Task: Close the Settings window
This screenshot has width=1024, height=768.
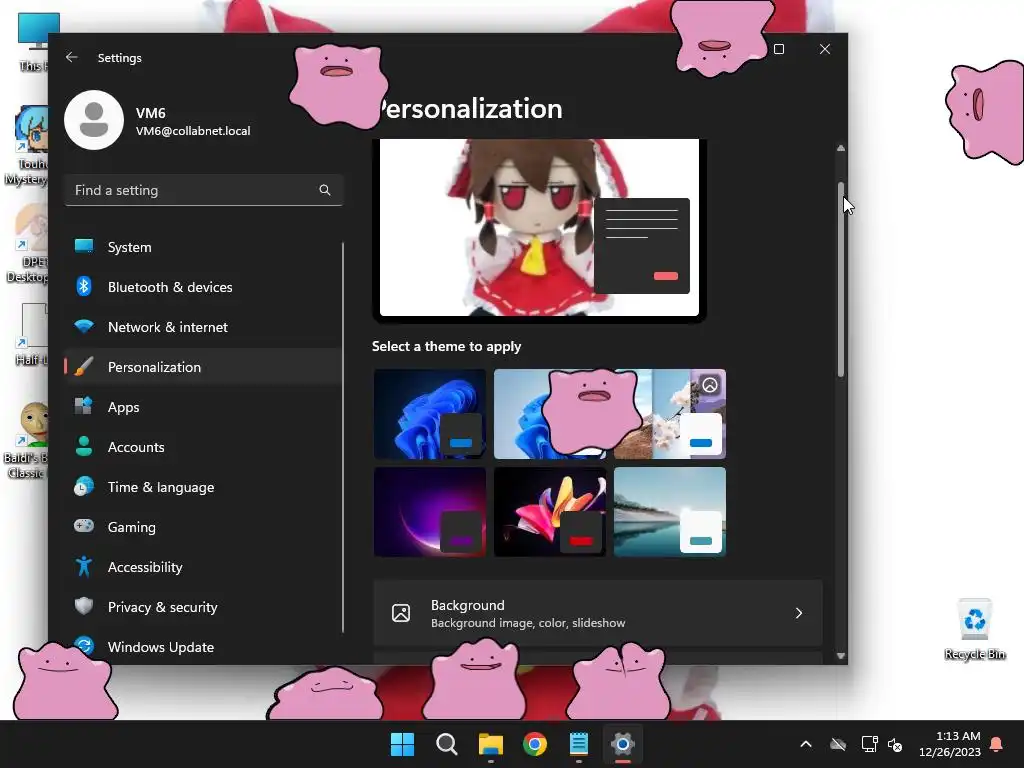Action: coord(825,49)
